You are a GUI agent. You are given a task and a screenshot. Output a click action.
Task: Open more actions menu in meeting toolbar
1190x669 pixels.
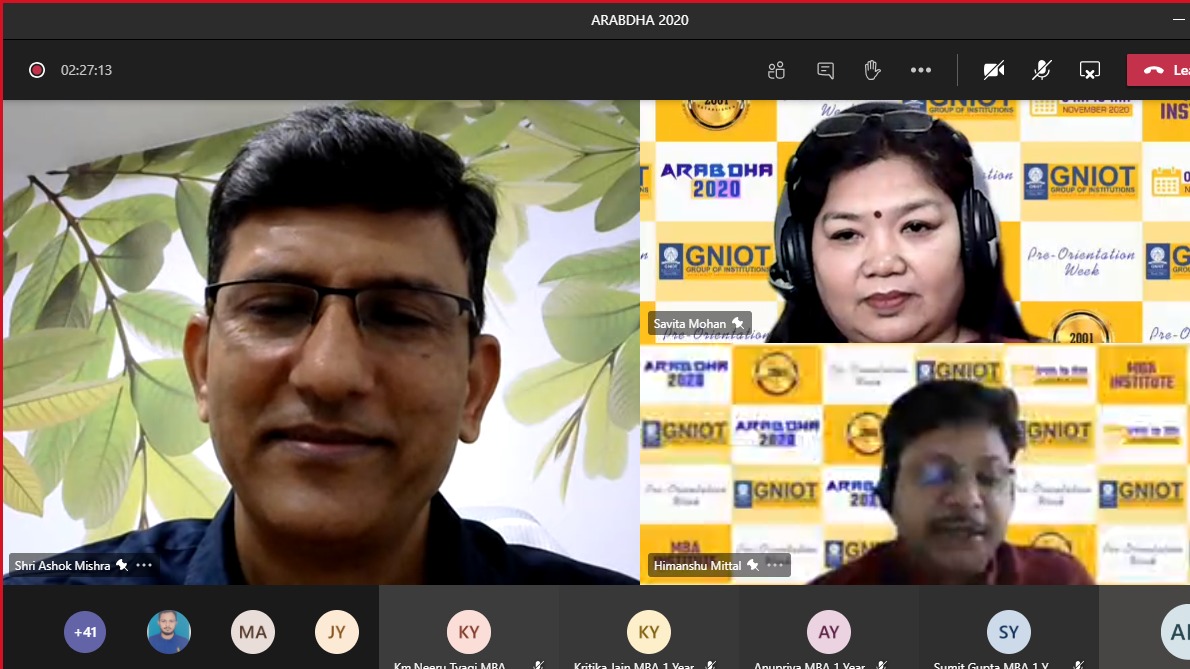tap(921, 70)
